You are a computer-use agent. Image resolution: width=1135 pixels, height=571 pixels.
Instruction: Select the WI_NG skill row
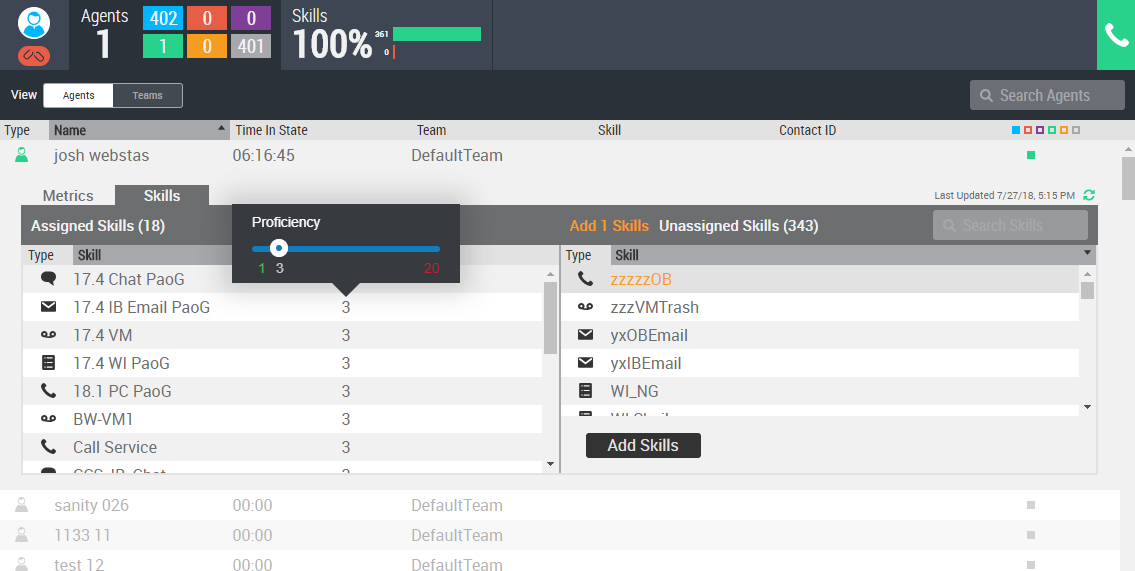click(820, 391)
